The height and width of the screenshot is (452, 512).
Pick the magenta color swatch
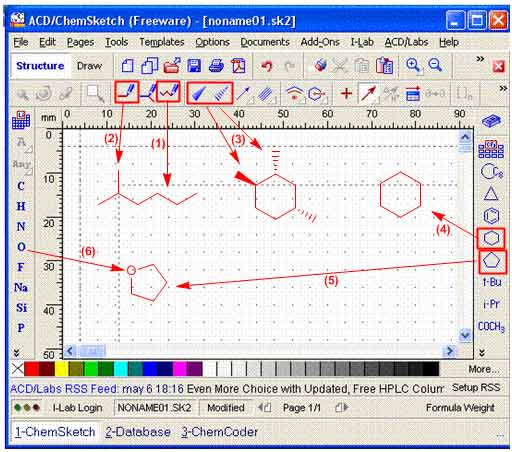pyautogui.click(x=180, y=369)
